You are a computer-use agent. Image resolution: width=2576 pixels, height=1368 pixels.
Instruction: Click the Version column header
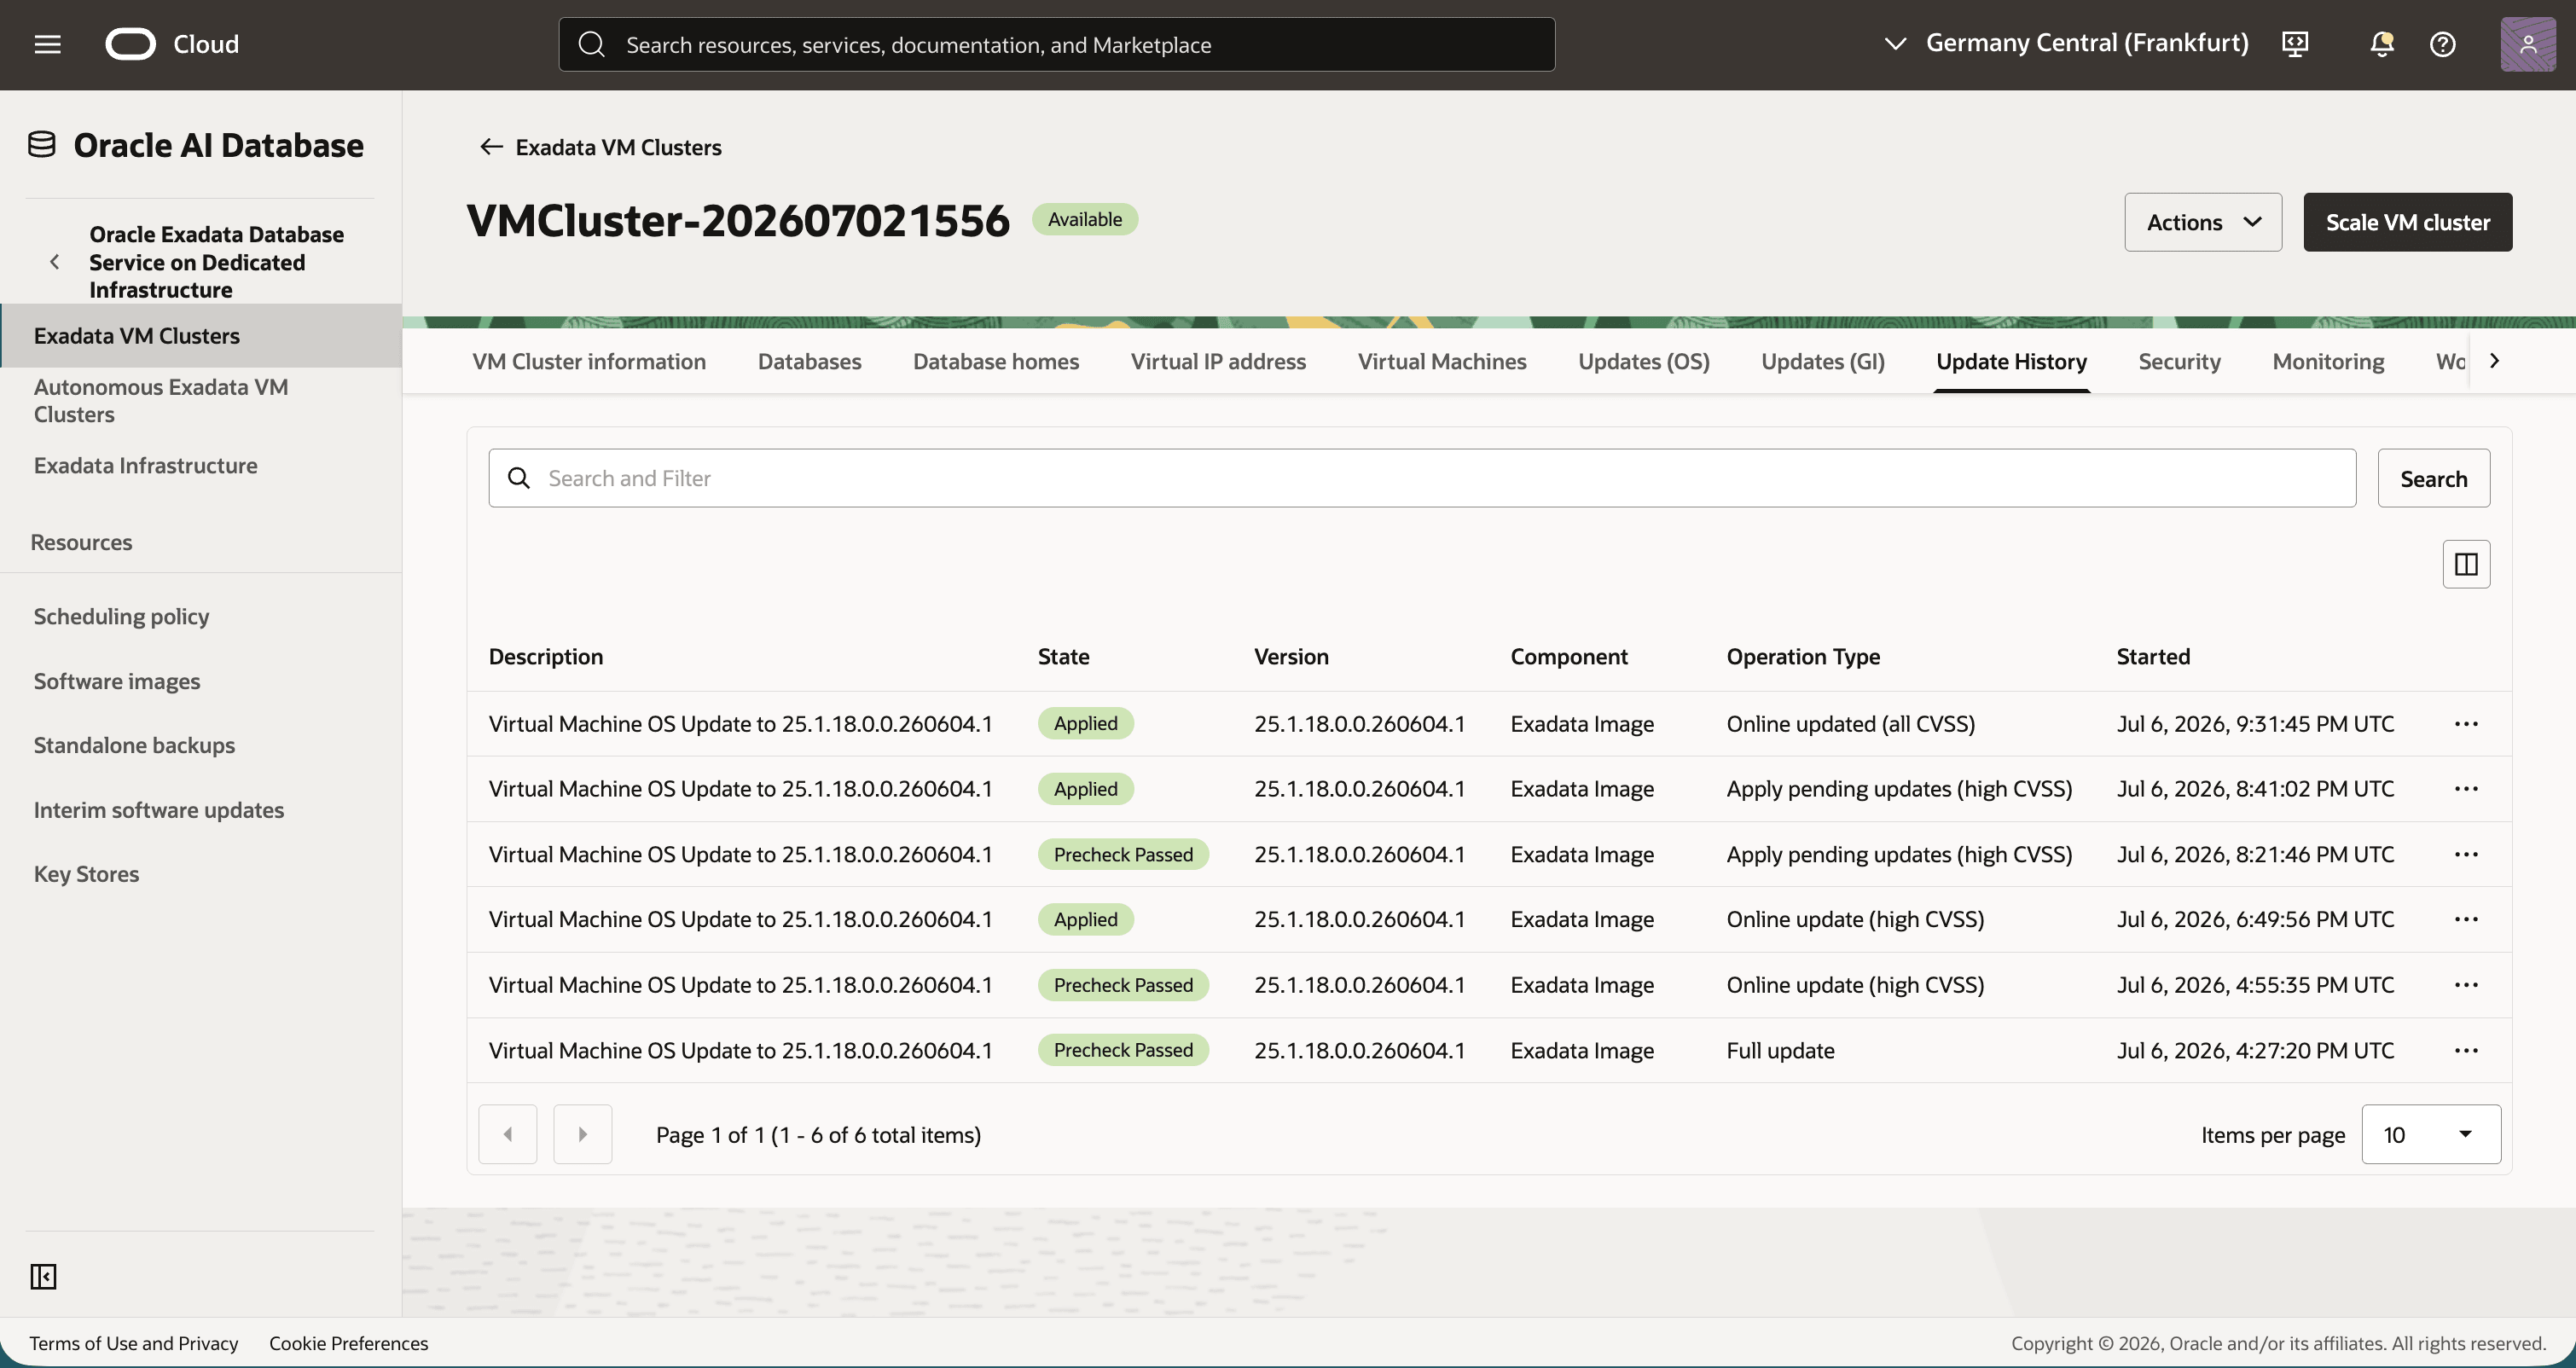(1291, 656)
